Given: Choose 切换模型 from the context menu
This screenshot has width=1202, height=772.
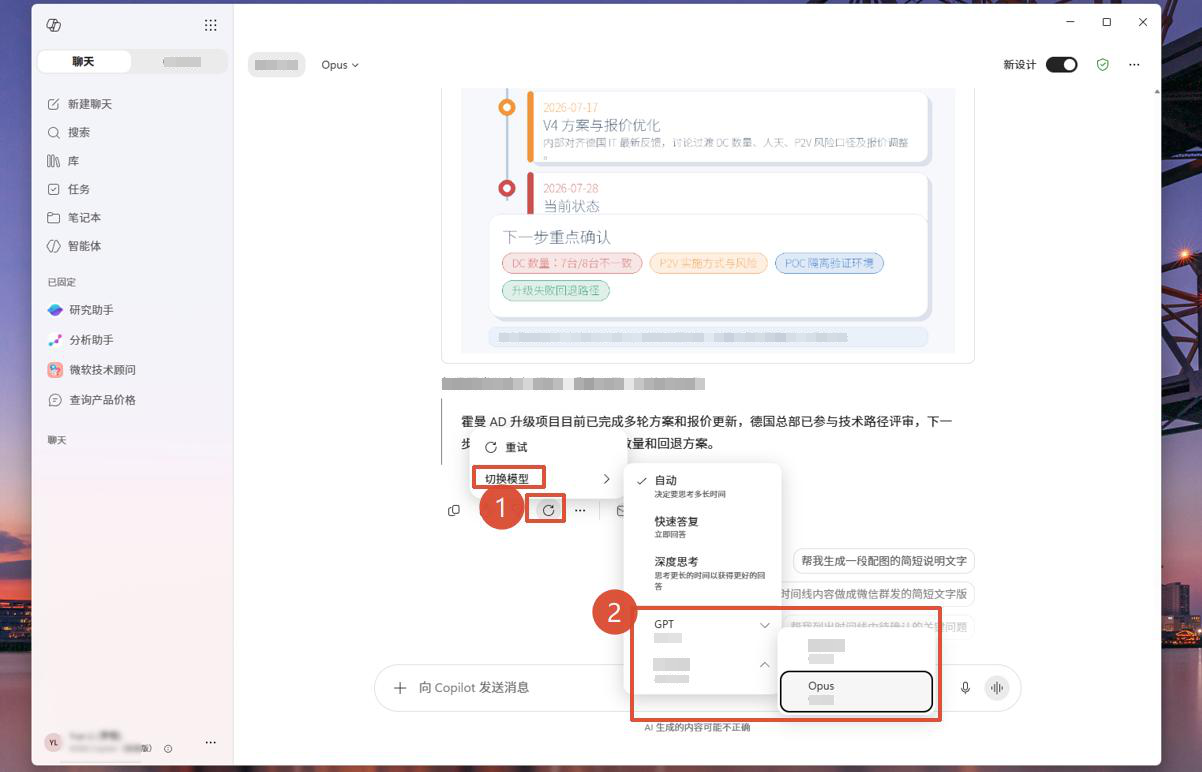Looking at the screenshot, I should coord(548,479).
